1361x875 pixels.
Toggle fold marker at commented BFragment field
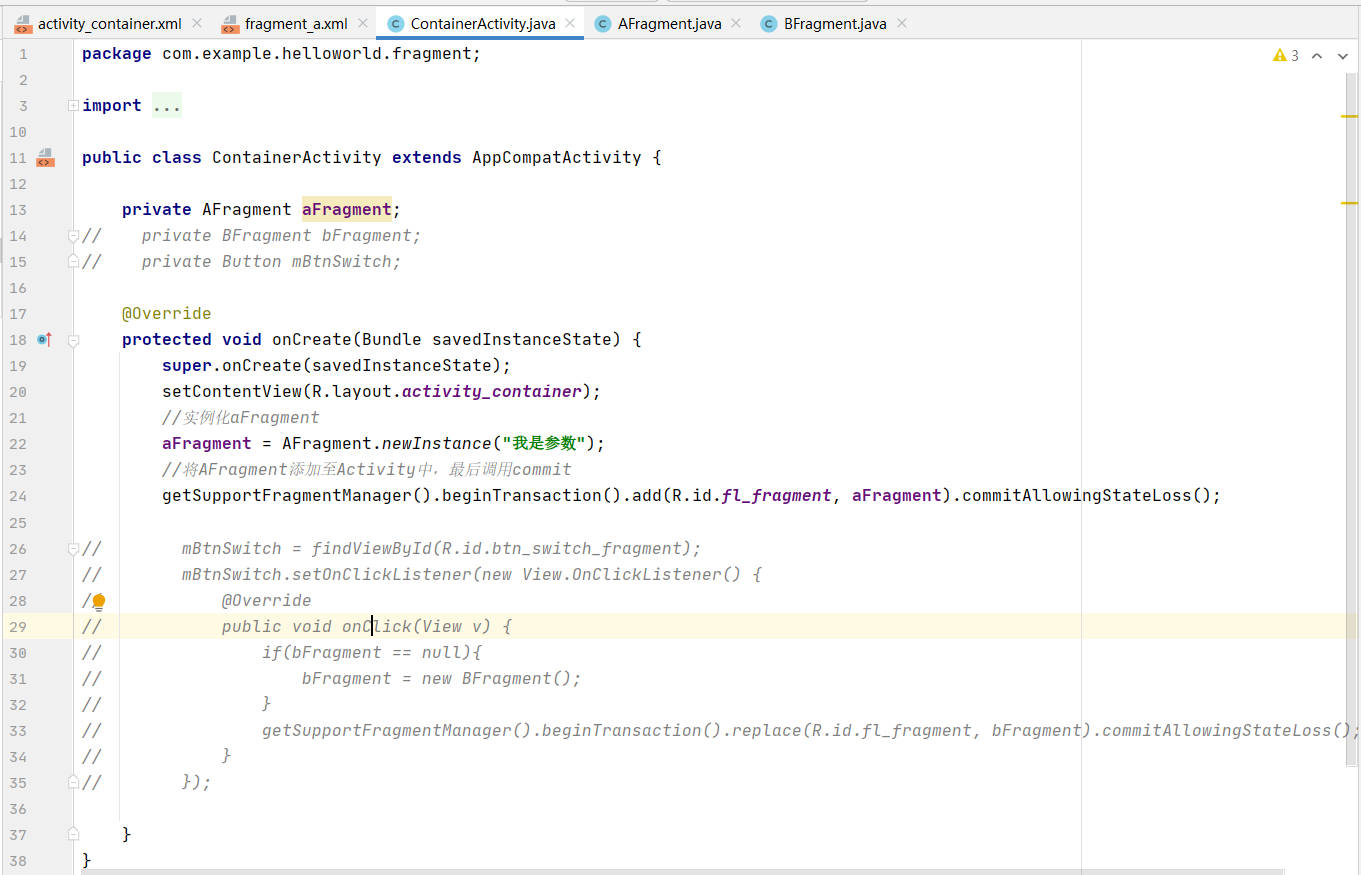[73, 236]
